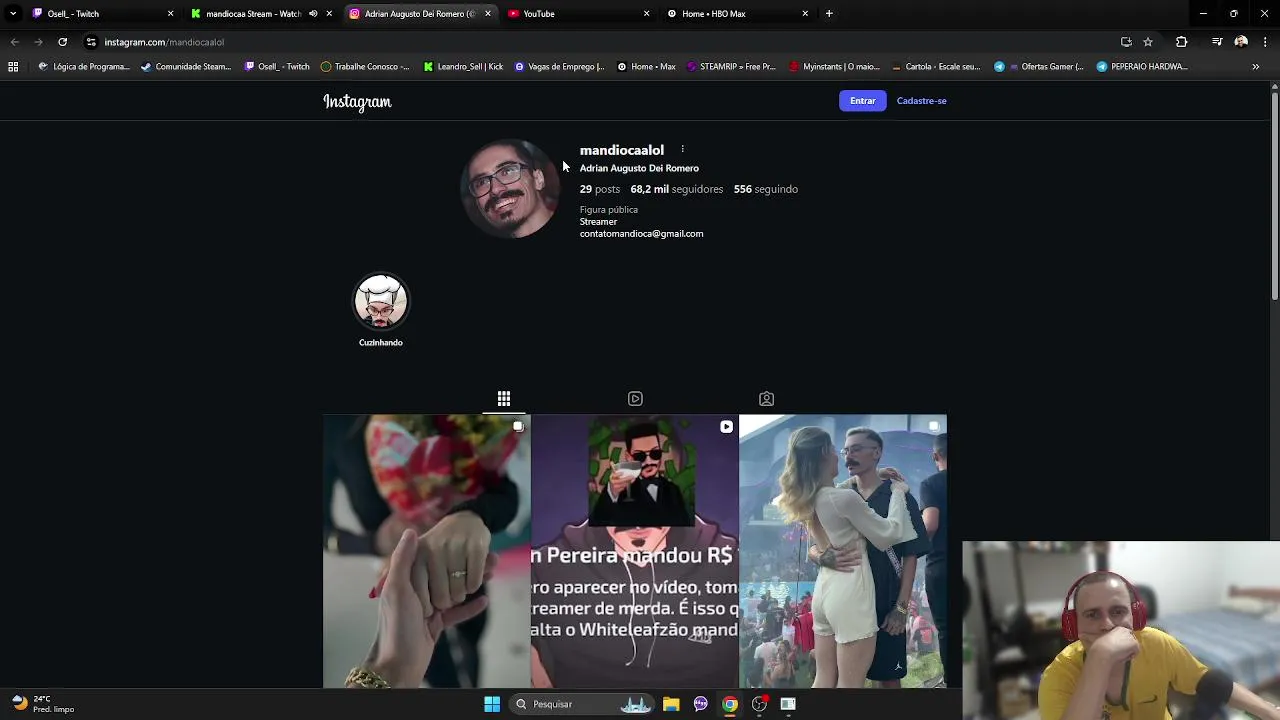1280x720 pixels.
Task: Click the 68,2 mil seguidores count
Action: 676,189
